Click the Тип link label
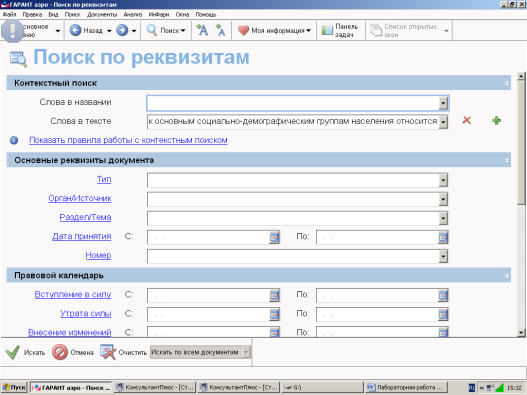The height and width of the screenshot is (395, 527). coord(104,179)
